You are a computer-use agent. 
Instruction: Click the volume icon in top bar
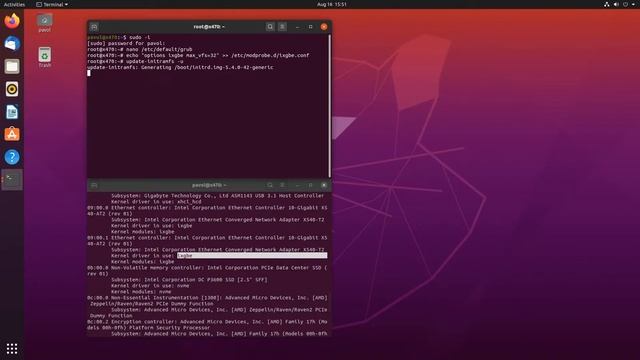616,4
